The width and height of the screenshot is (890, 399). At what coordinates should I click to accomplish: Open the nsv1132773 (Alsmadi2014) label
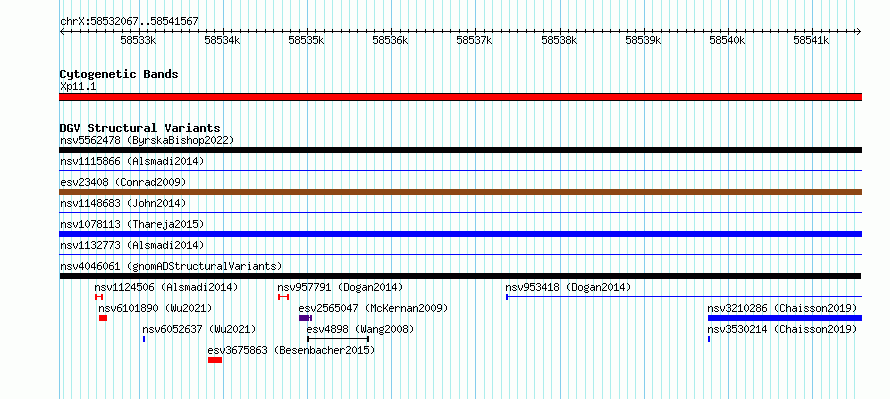point(132,245)
